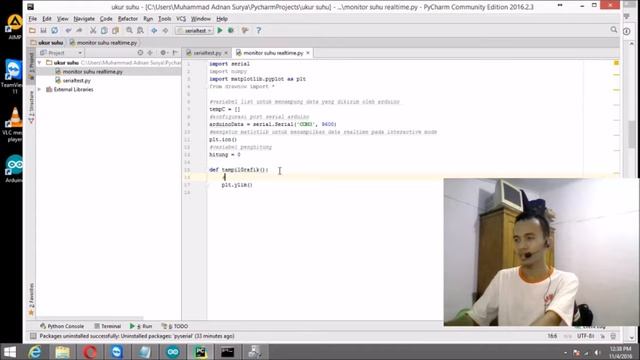Open the Refactor menu
Image resolution: width=640 pixels, height=360 pixels.
(128, 19)
